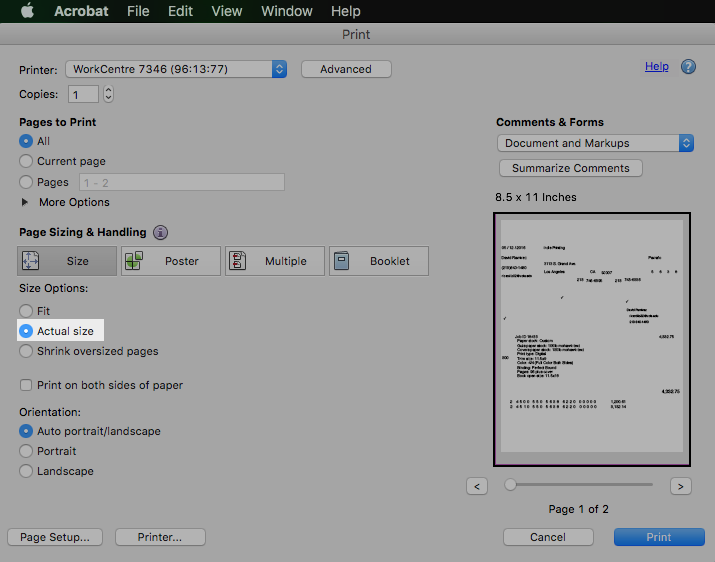Screen dimensions: 715x562
Task: Select Landscape orientation
Action: pos(26,471)
